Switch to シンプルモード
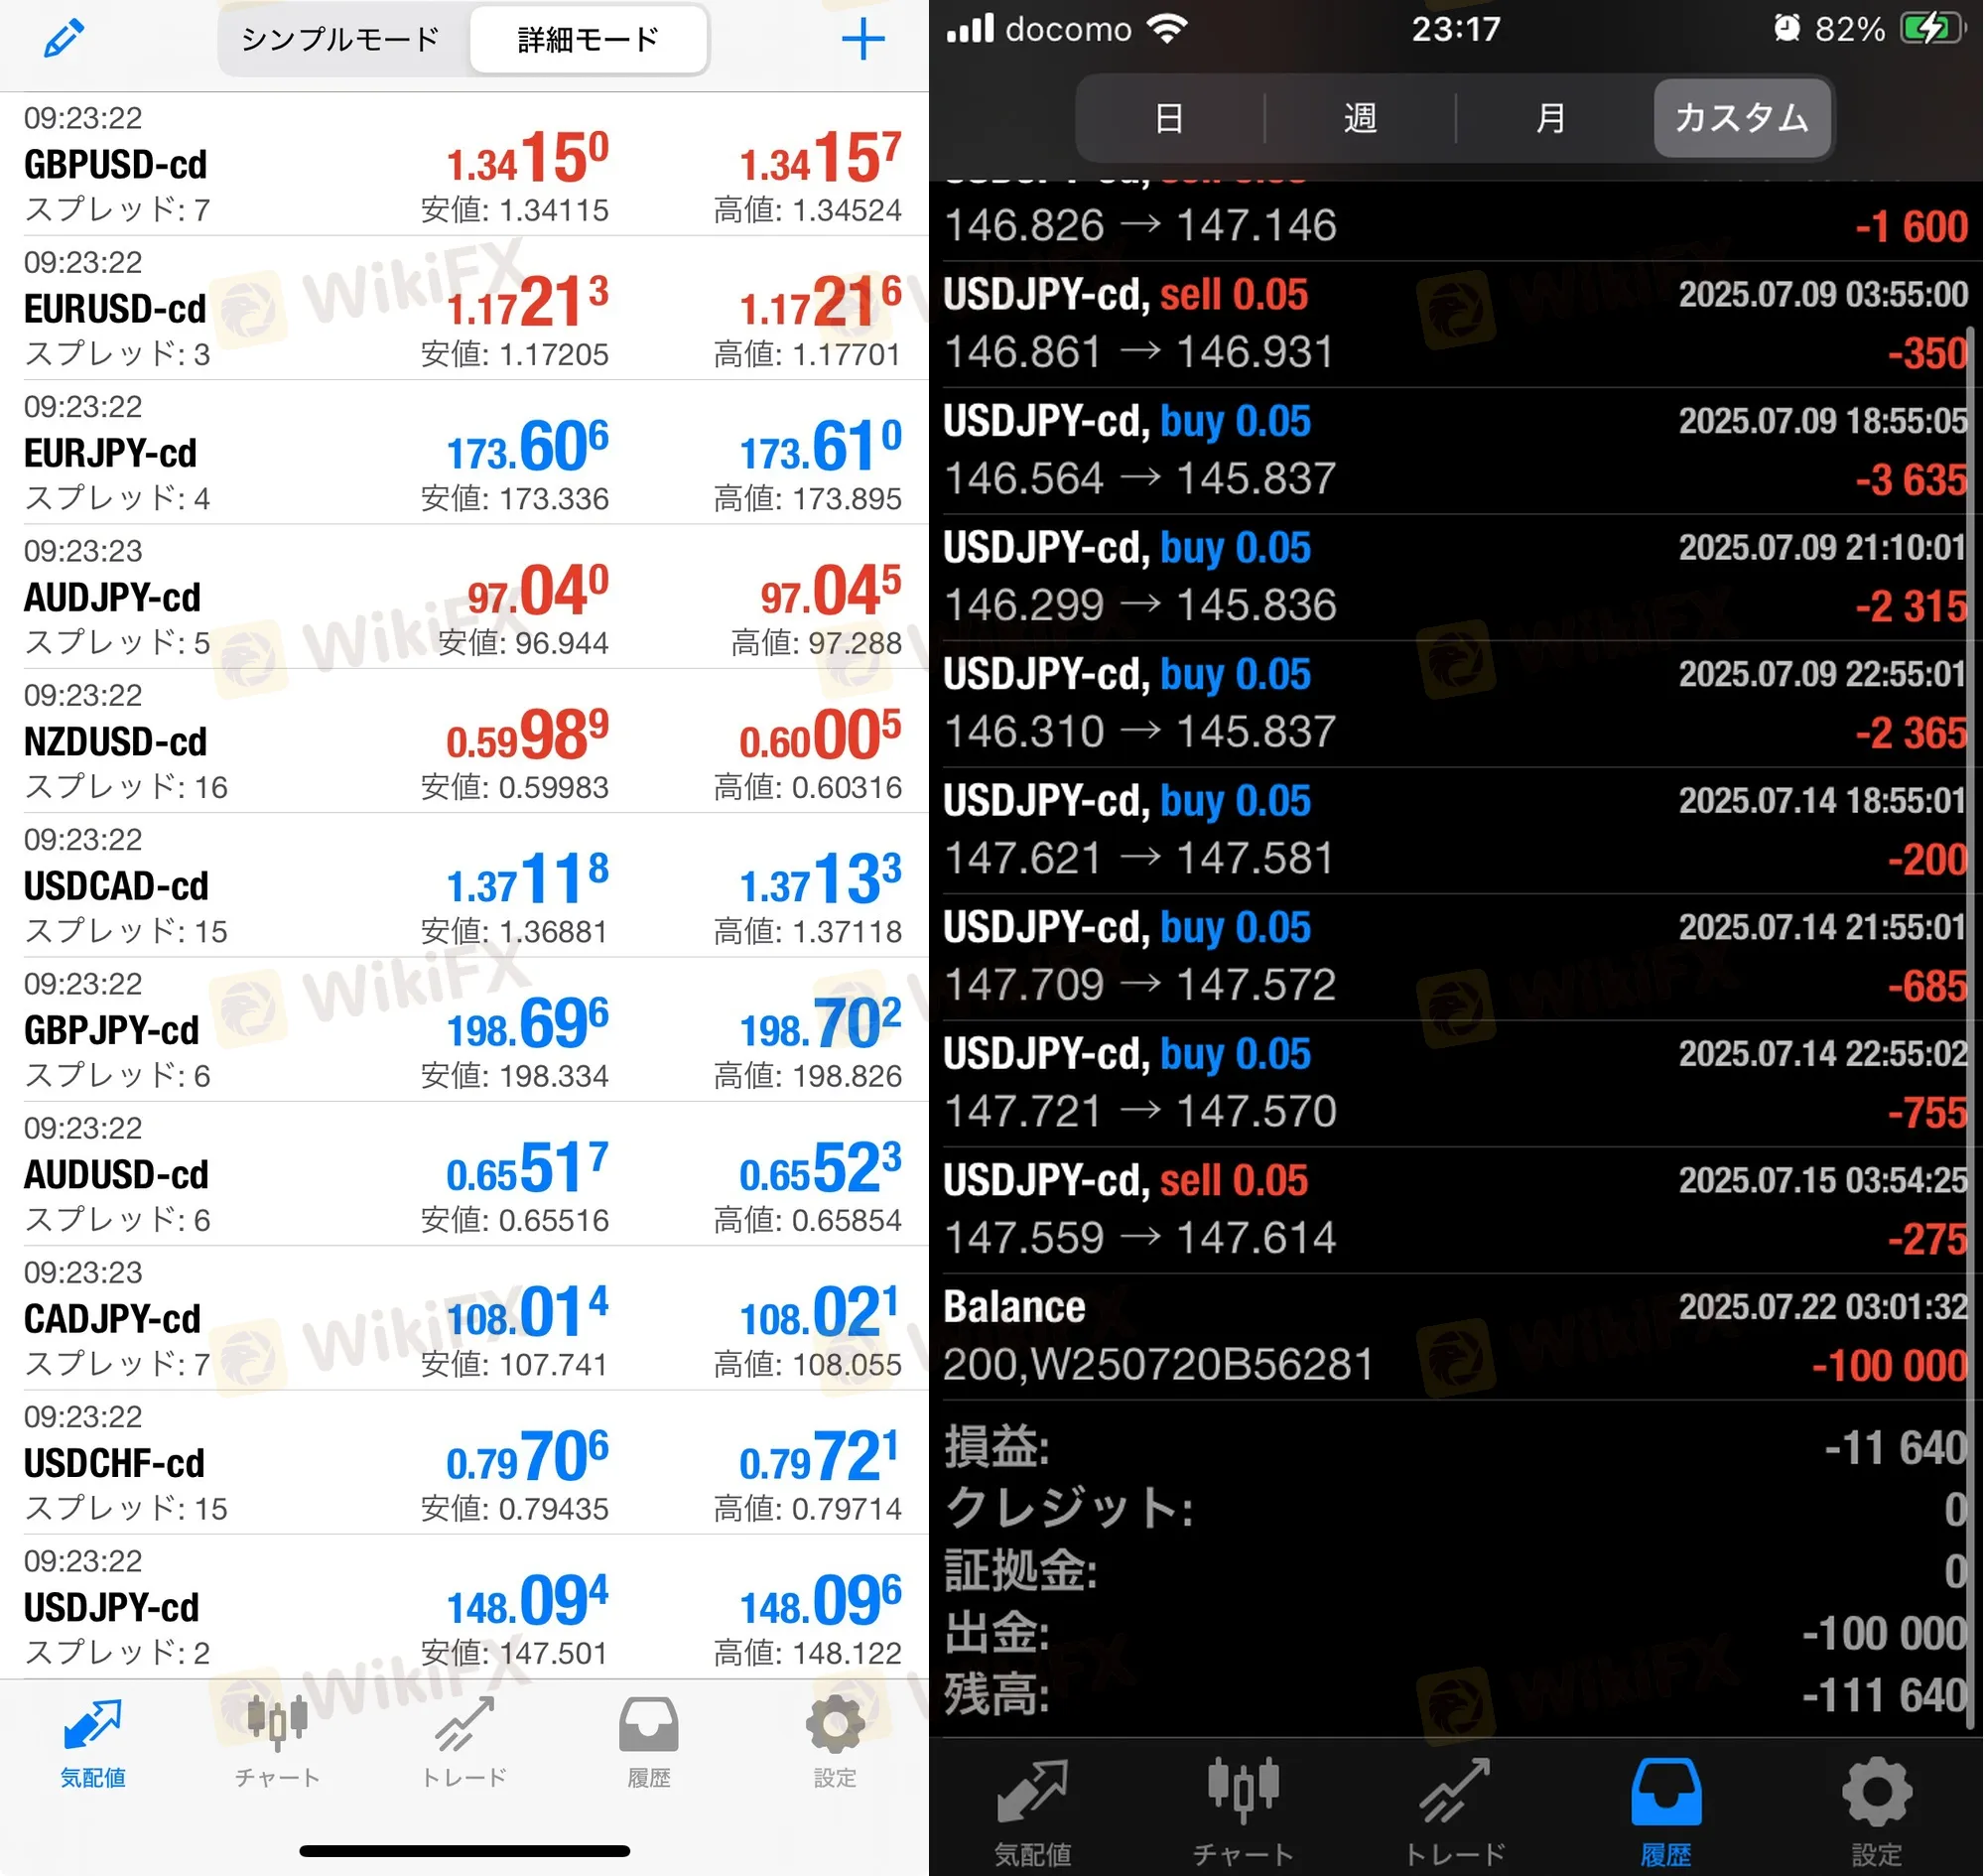Viewport: 1985px width, 1876px height. click(342, 39)
